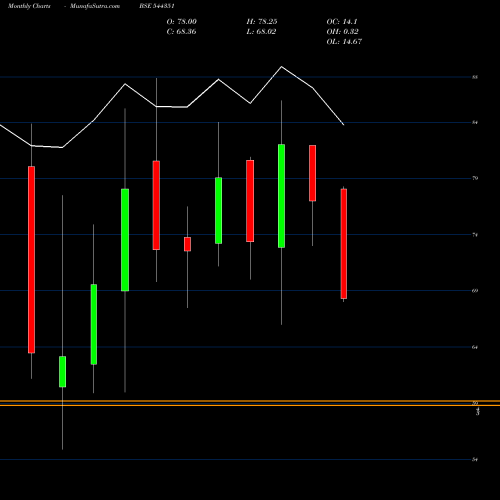Viewport: 500px width, 500px height.
Task: Click the 74 price axis label
Action: (x=475, y=235)
